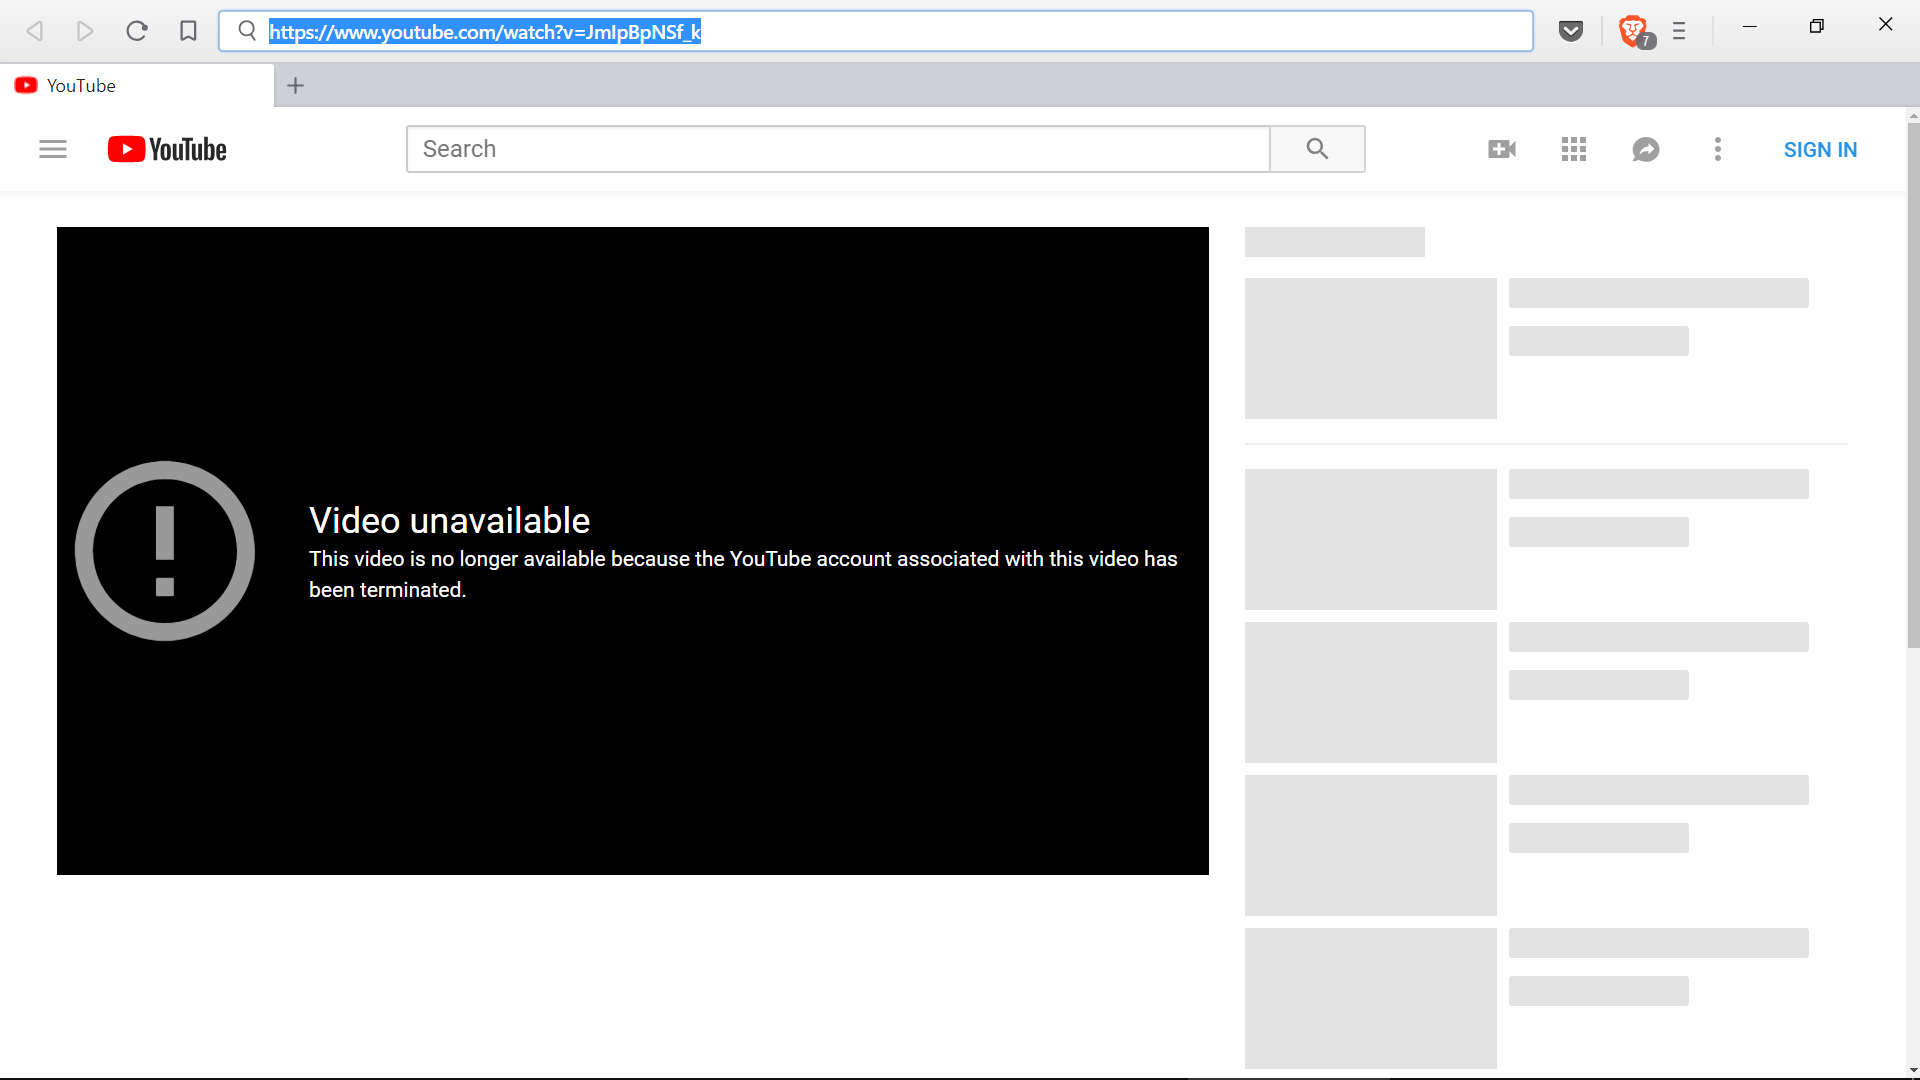Click the YouTube apps grid icon
This screenshot has width=1920, height=1080.
(1573, 149)
